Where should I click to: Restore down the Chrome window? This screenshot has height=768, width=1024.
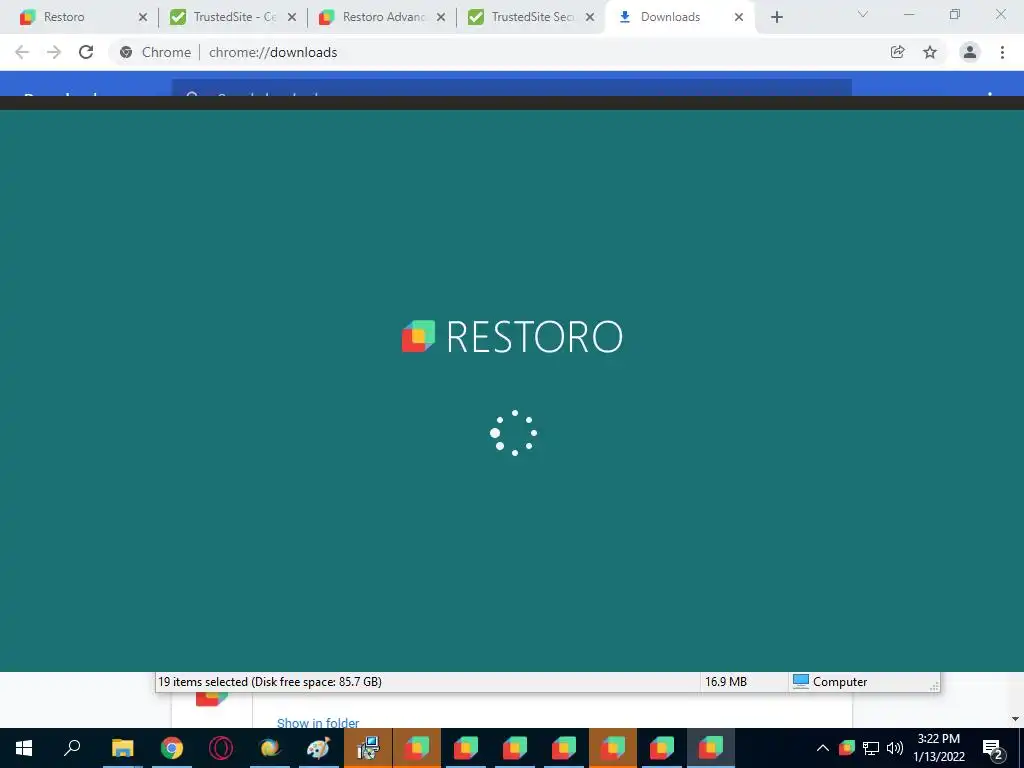pos(955,14)
